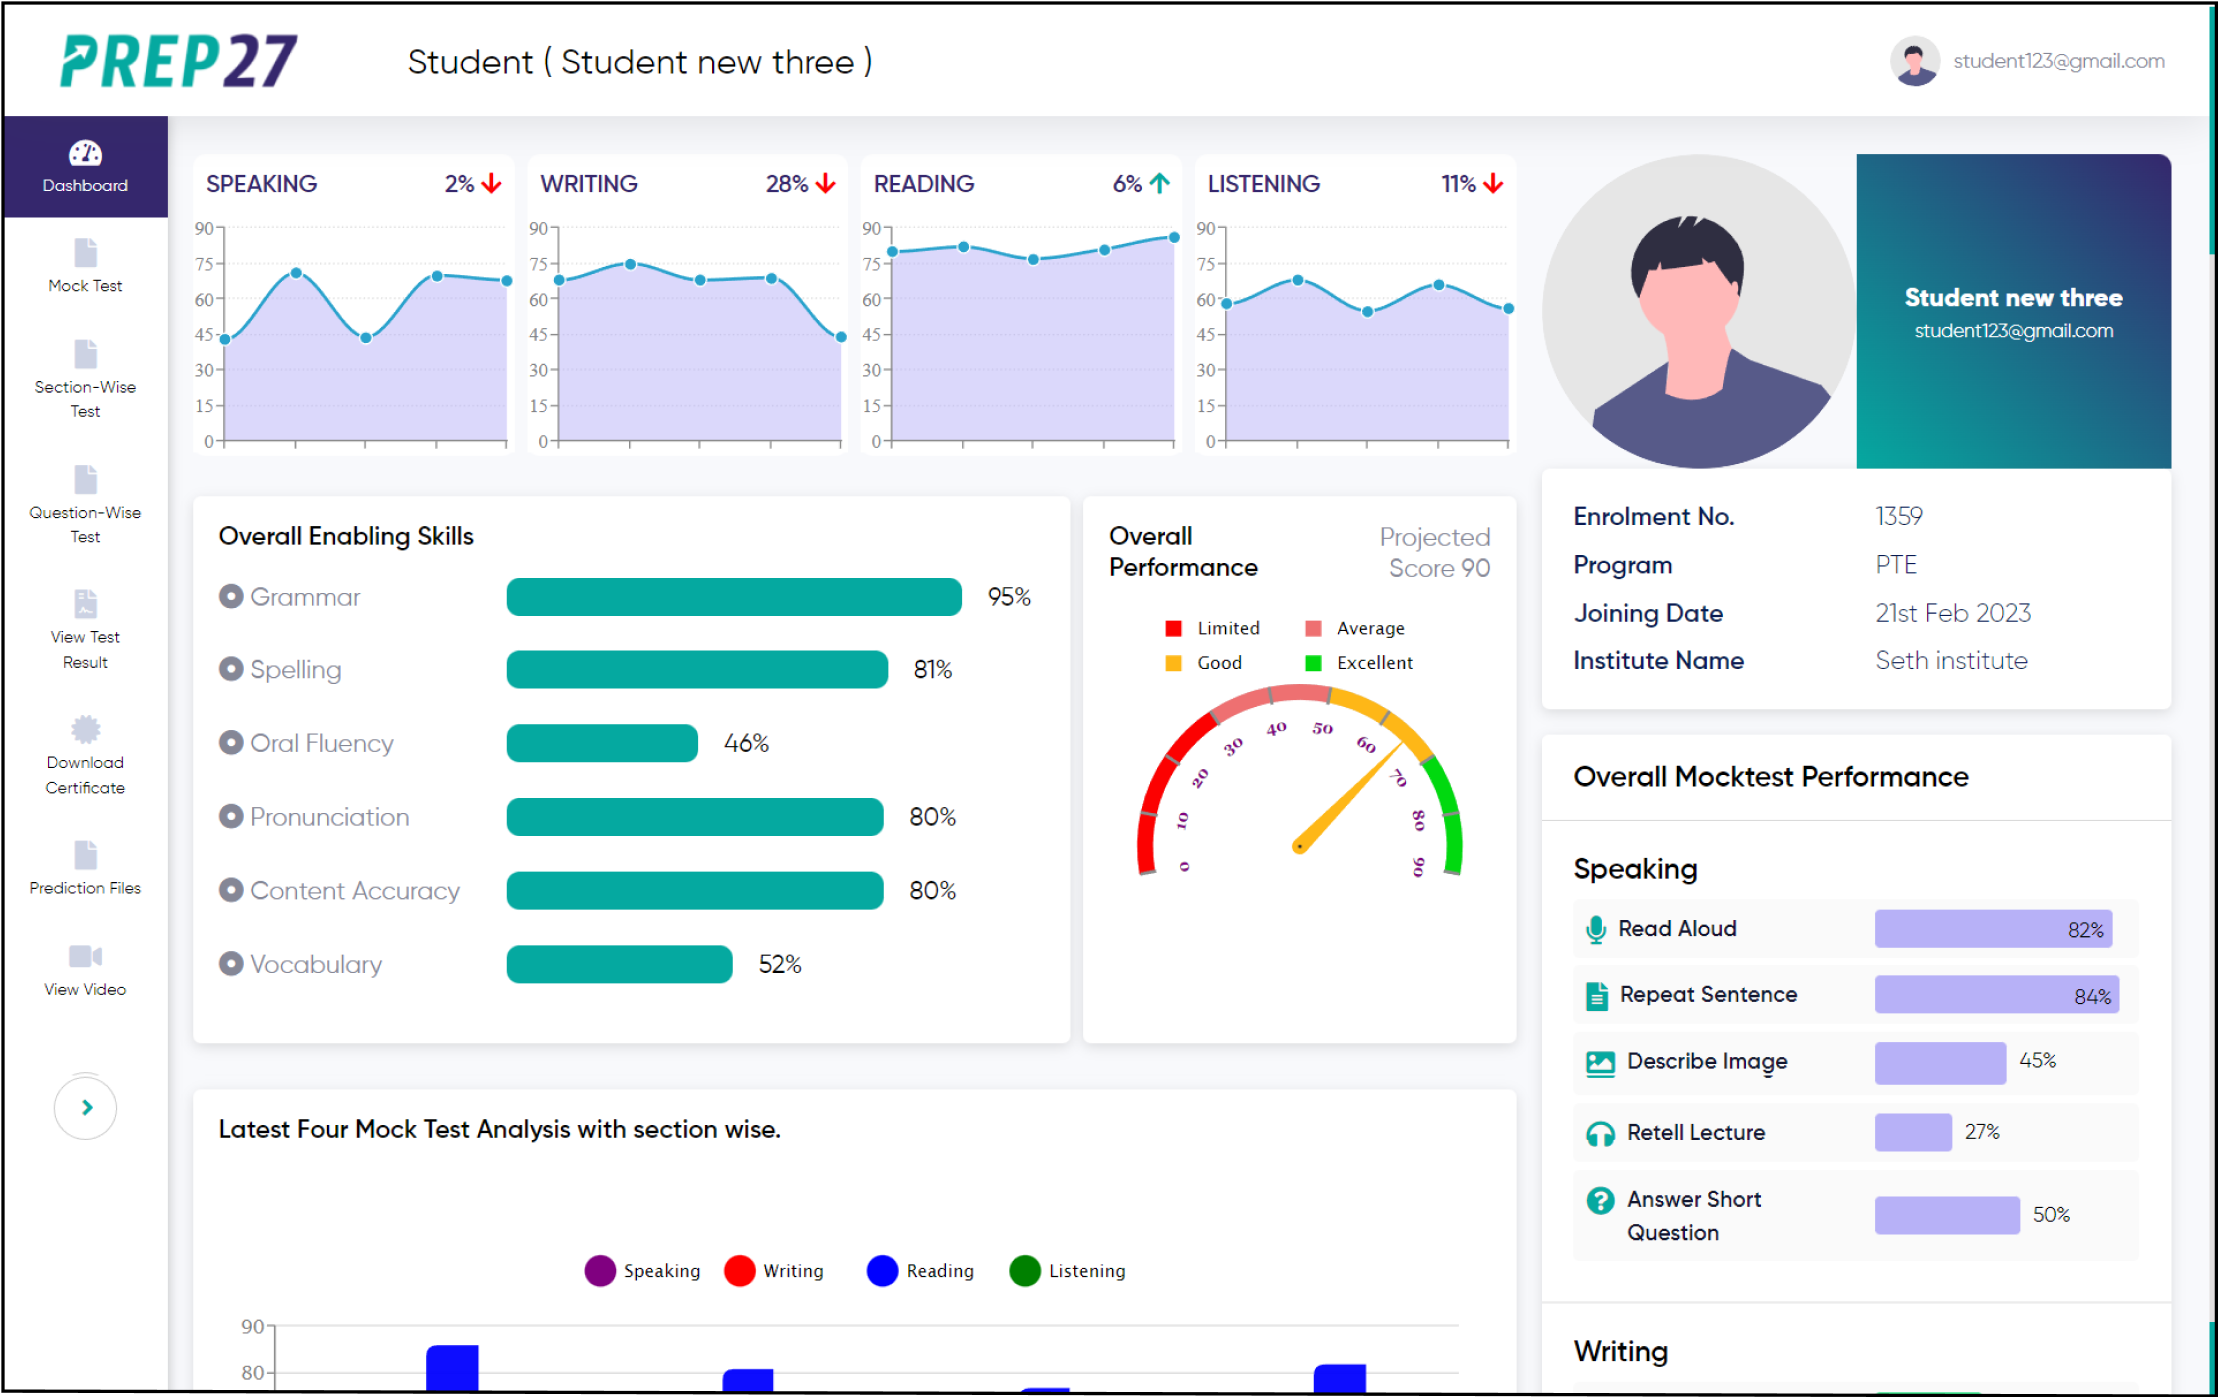Click the Read Aloud microphone icon

1600,928
